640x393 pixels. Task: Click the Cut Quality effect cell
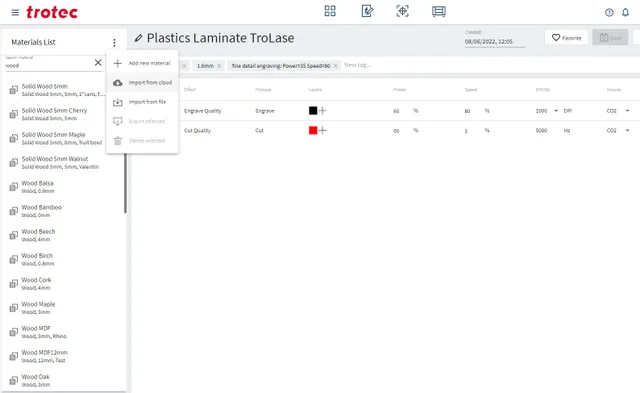point(197,131)
